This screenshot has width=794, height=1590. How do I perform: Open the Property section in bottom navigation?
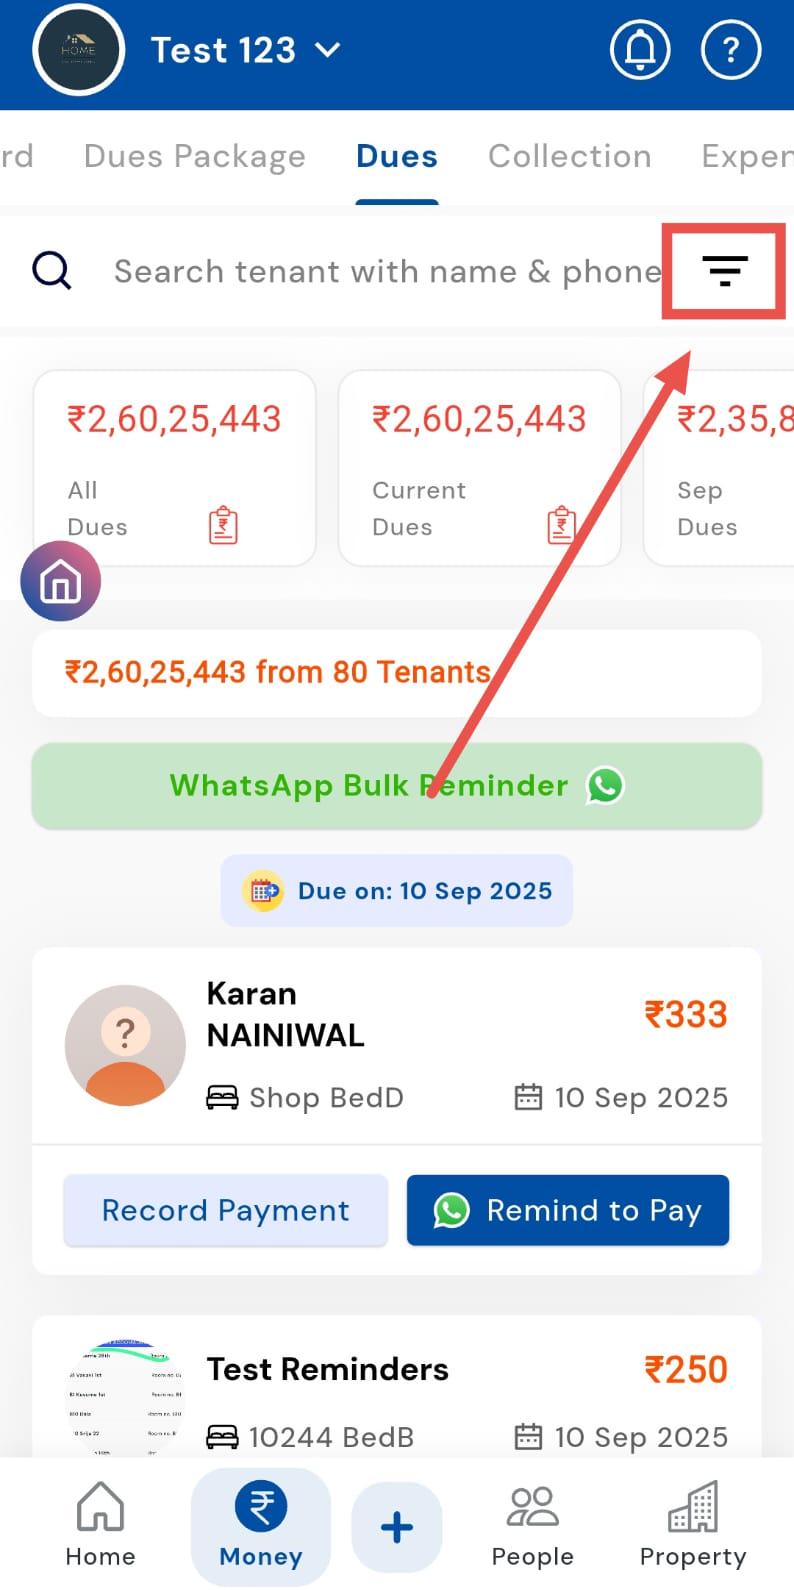click(693, 1526)
